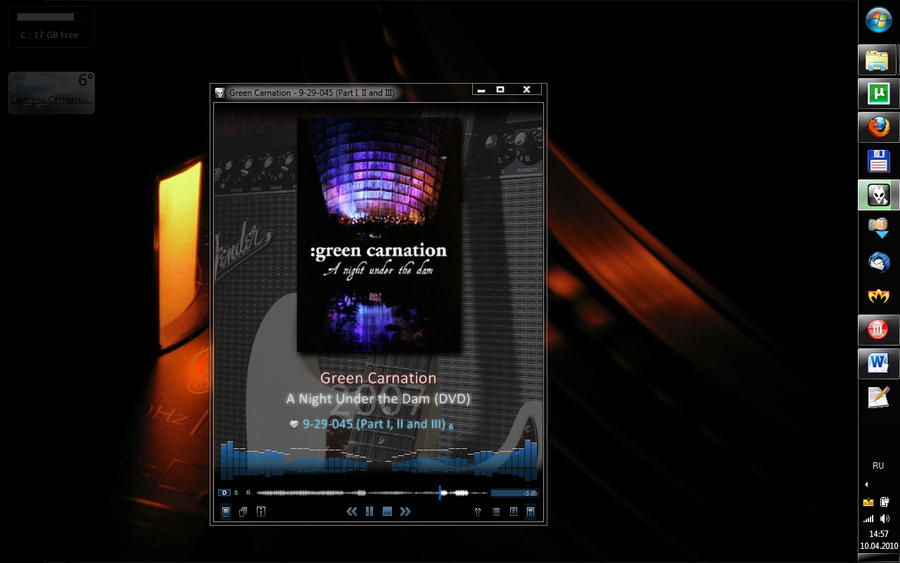Click the highlighted icon at bottom-right of player
Screen dimensions: 900x563
[x=531, y=511]
